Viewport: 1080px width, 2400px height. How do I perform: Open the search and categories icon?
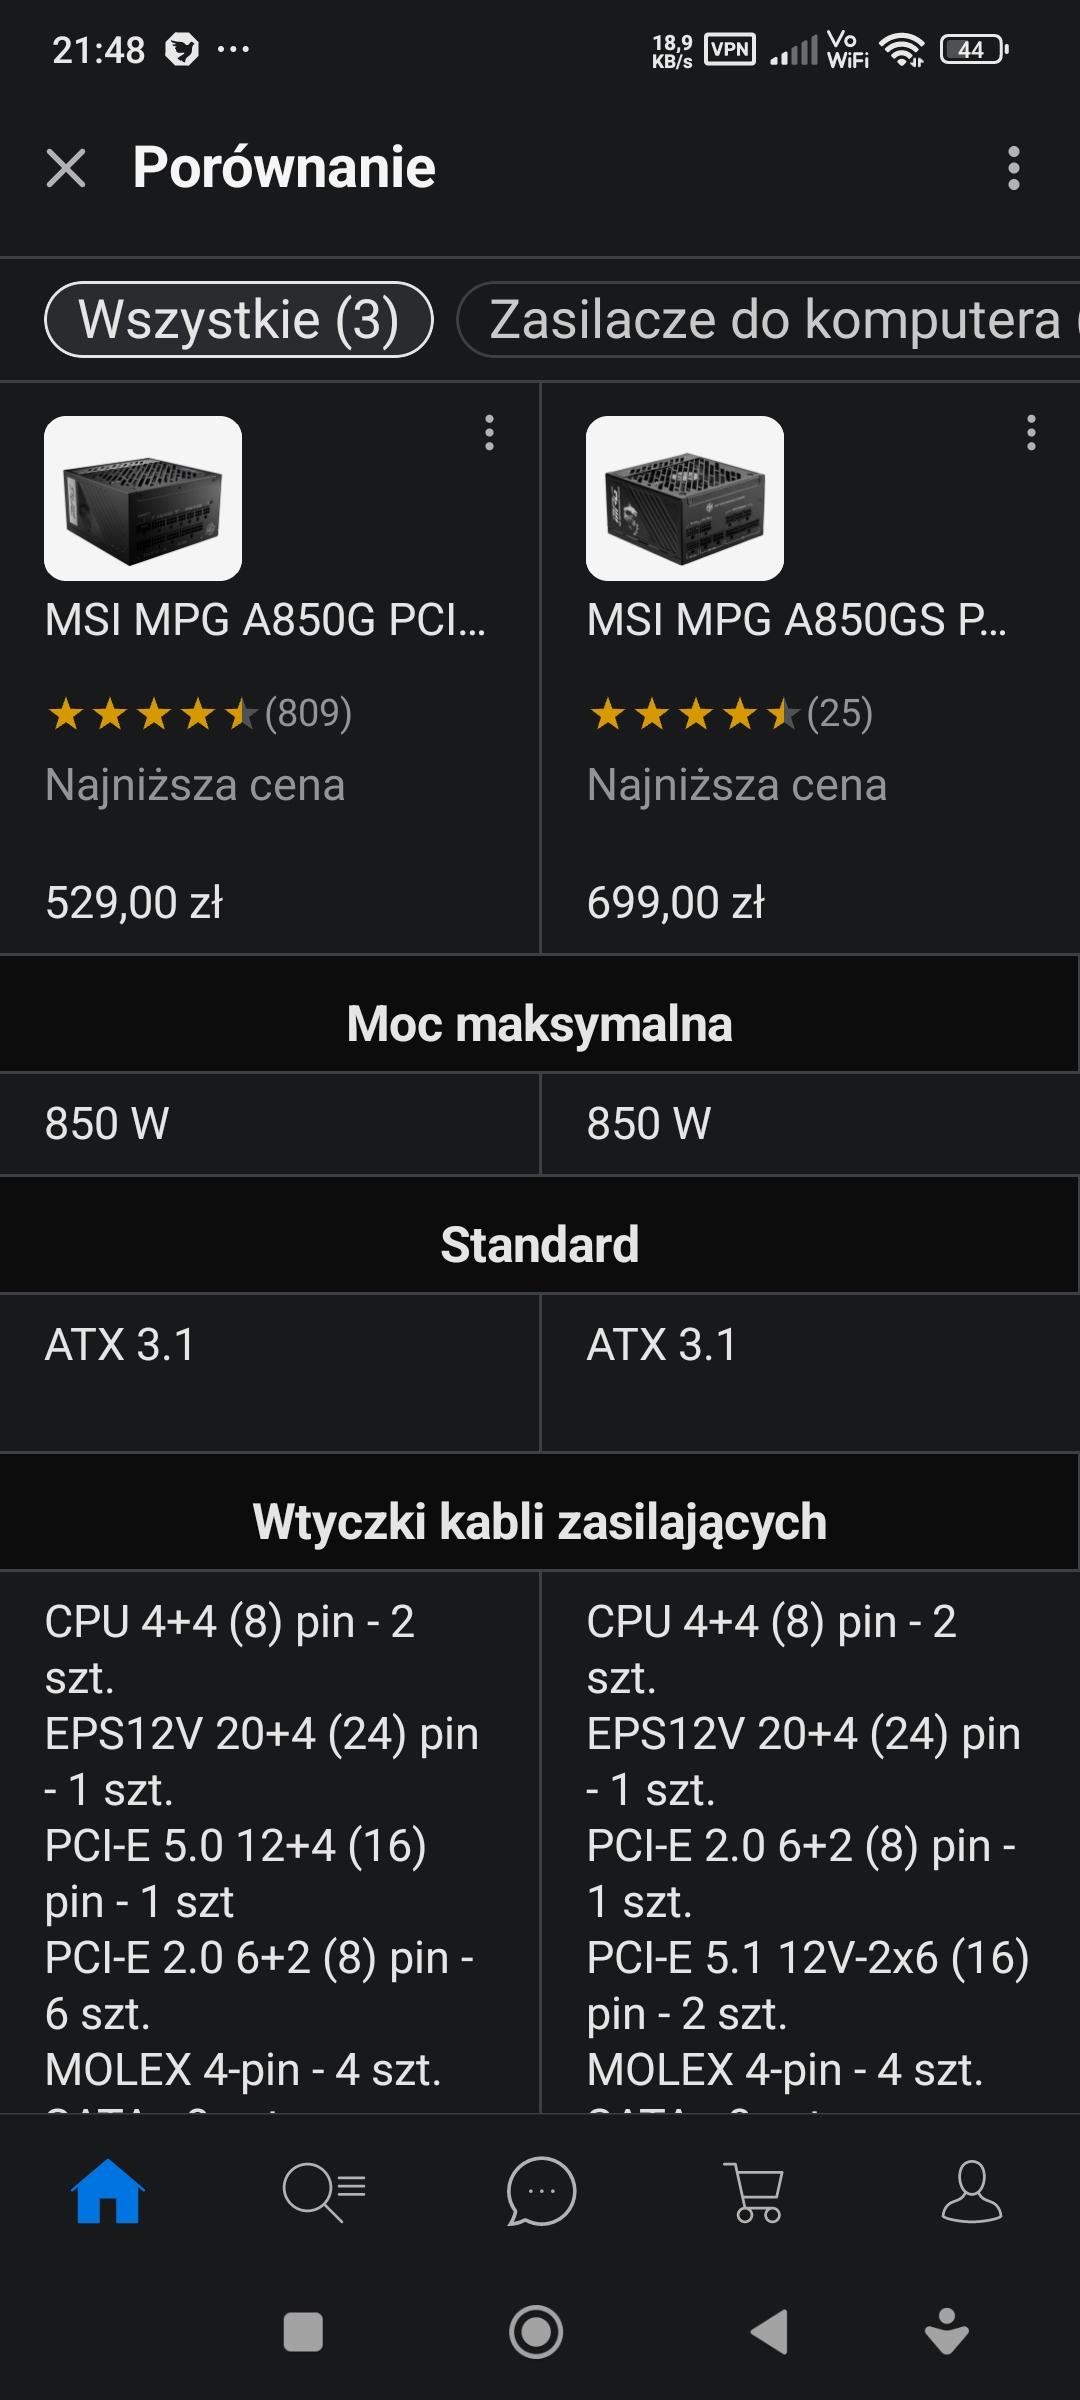click(324, 2191)
